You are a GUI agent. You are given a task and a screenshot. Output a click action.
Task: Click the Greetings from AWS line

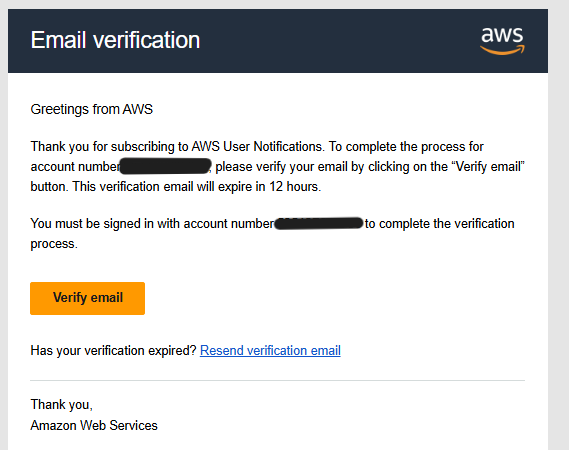point(91,109)
